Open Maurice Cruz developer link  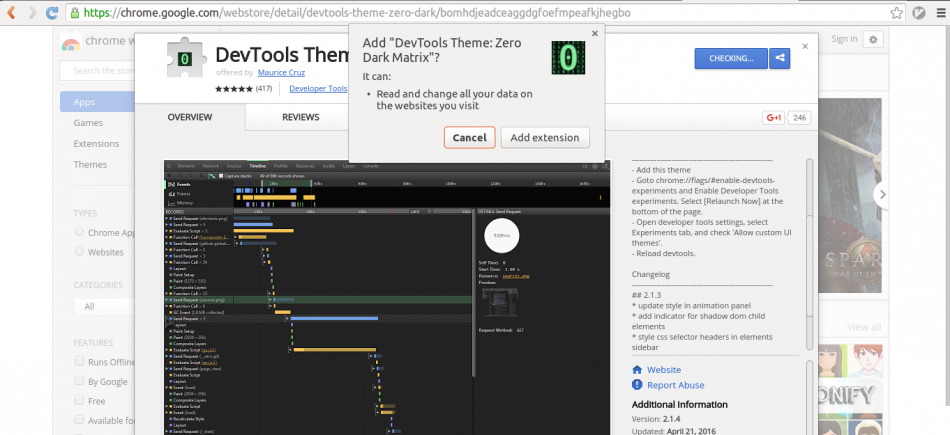(281, 73)
